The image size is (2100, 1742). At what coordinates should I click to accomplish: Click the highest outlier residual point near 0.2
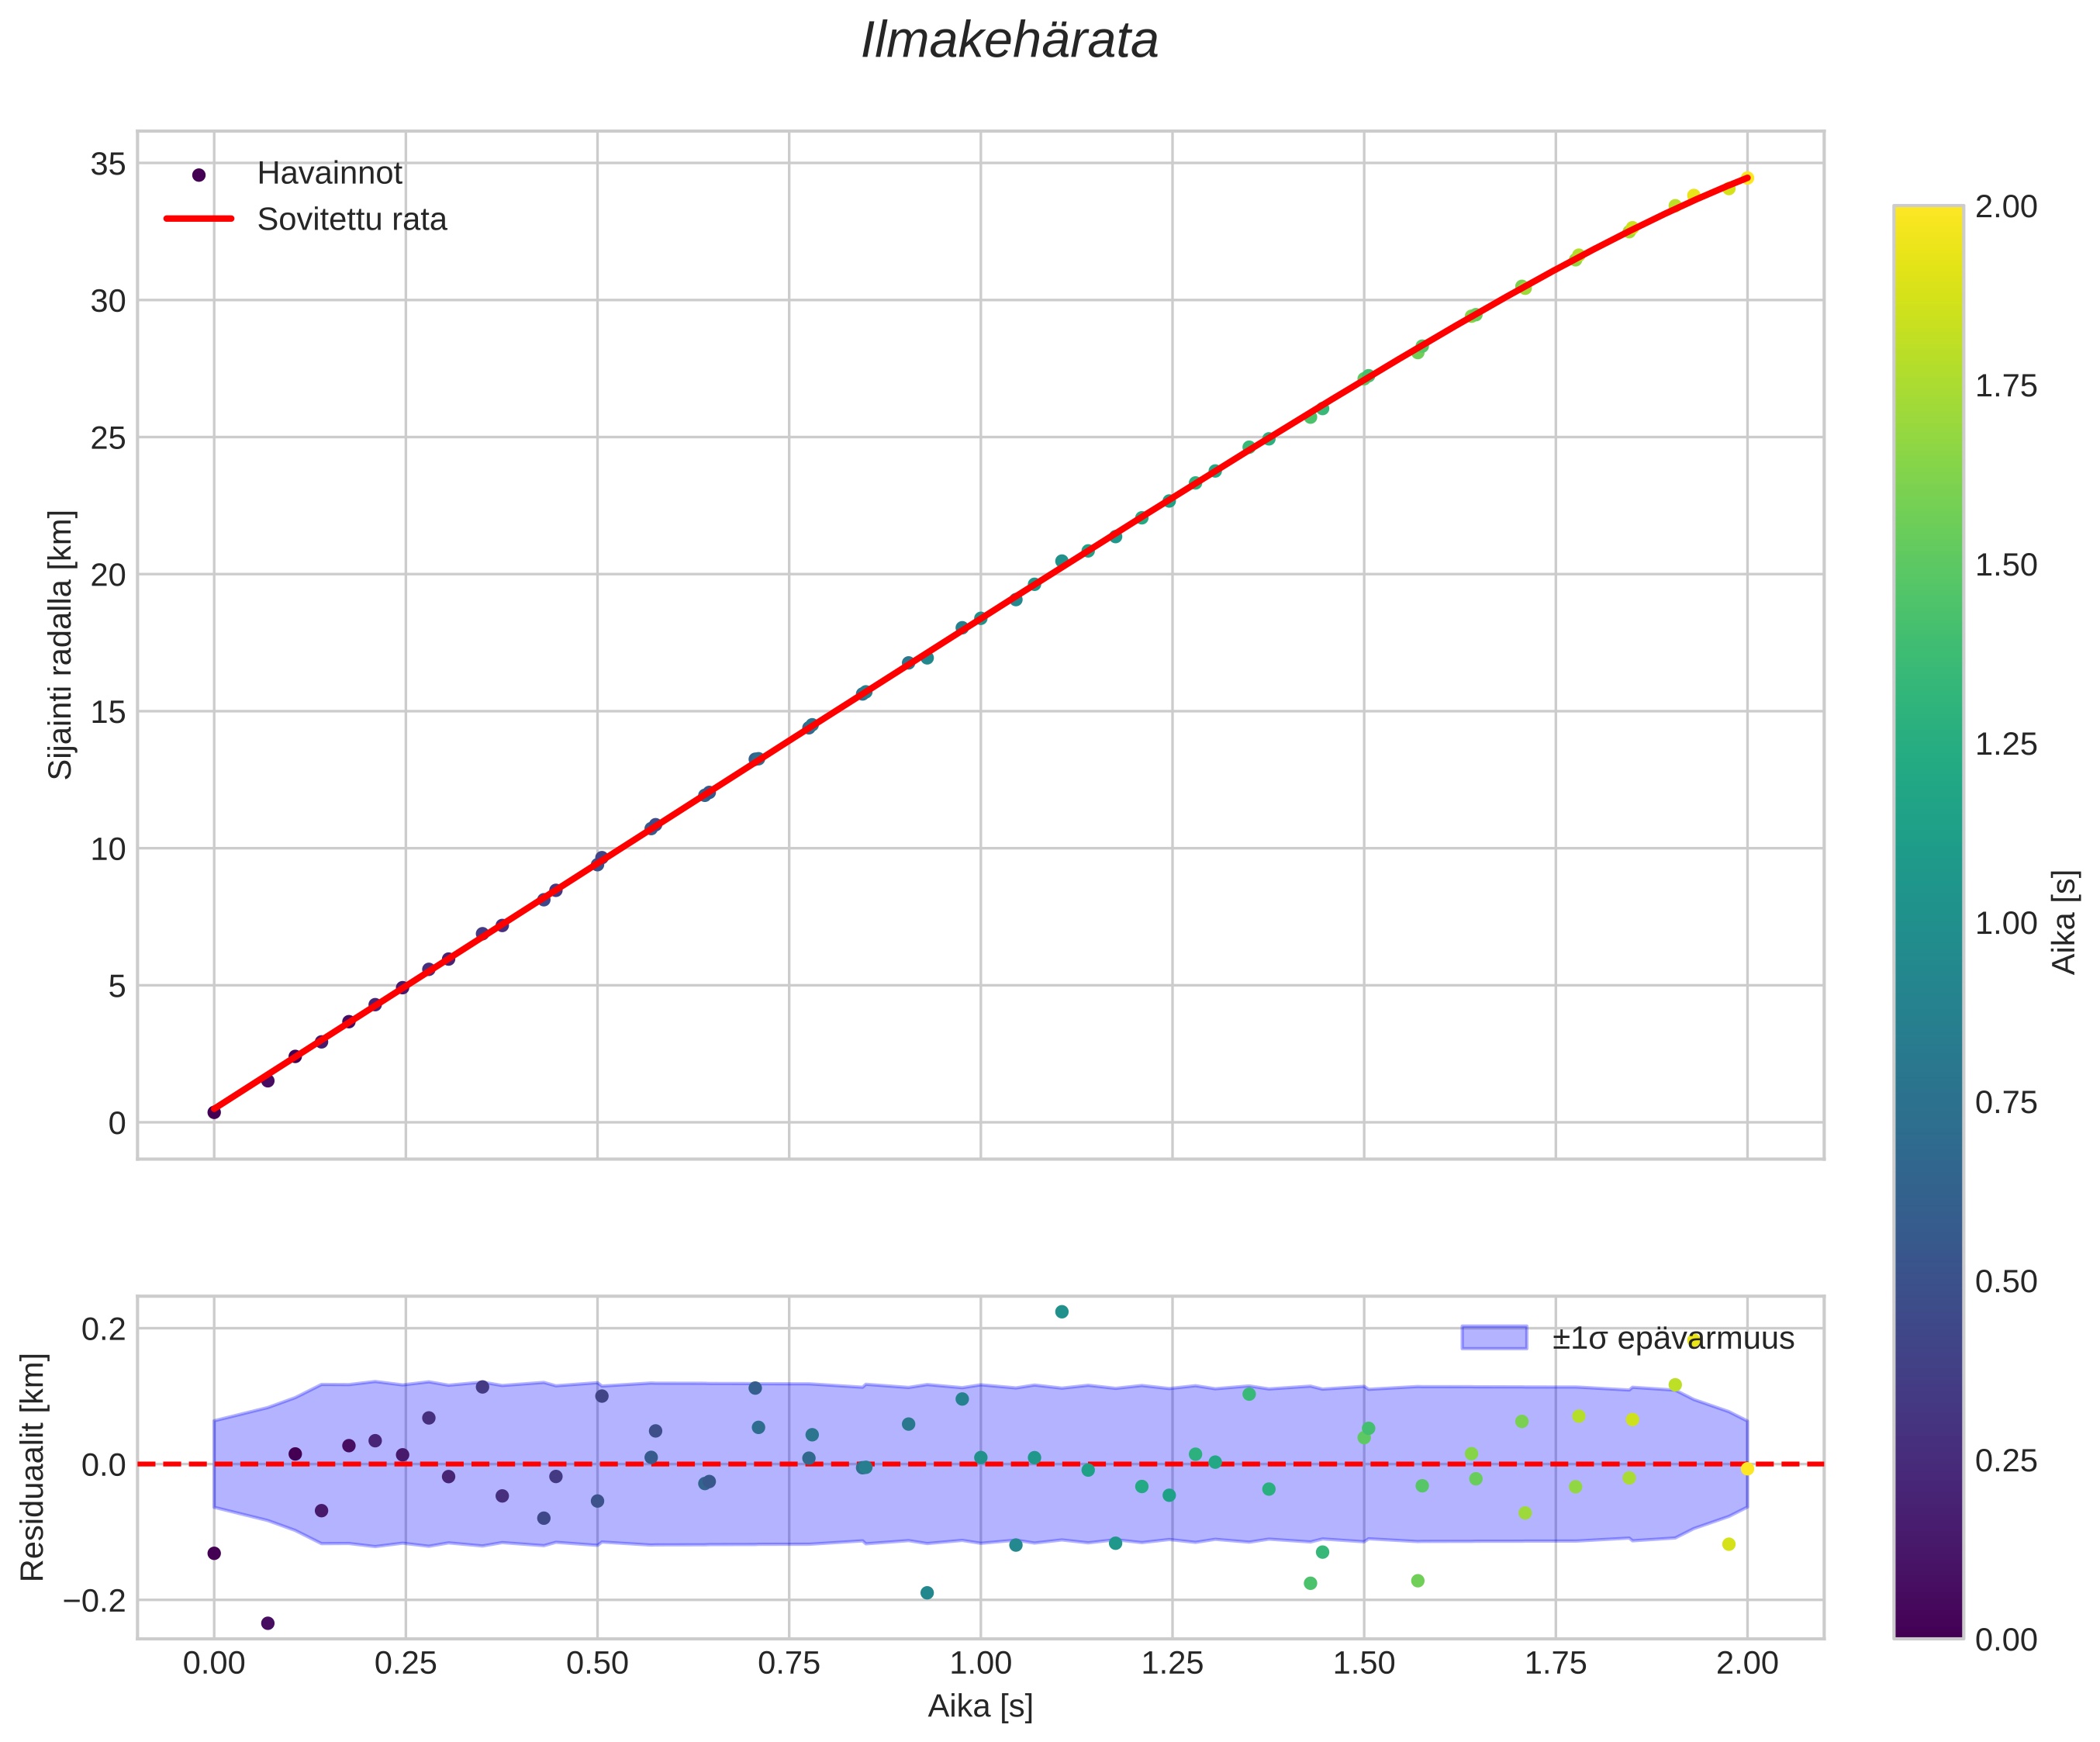1062,1312
